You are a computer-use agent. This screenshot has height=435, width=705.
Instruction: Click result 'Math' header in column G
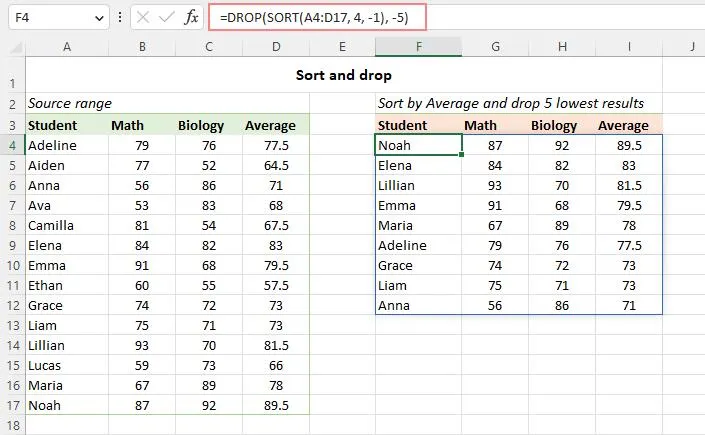point(495,126)
